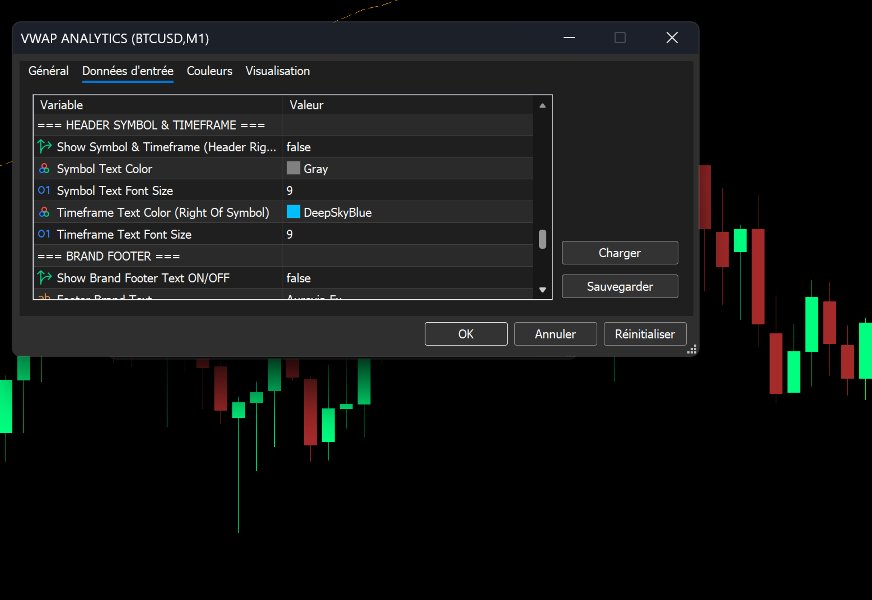The width and height of the screenshot is (872, 600).
Task: Open the Visualisation tab
Action: click(278, 71)
